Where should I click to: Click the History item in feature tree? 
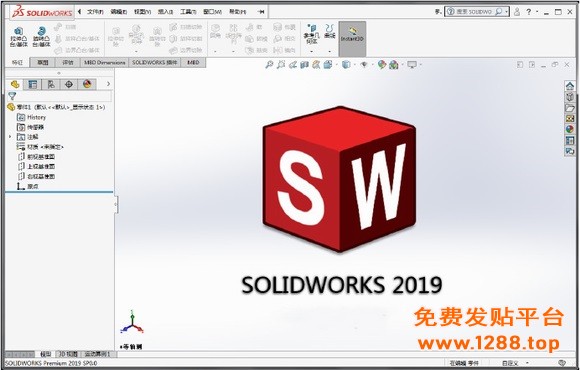(36, 117)
